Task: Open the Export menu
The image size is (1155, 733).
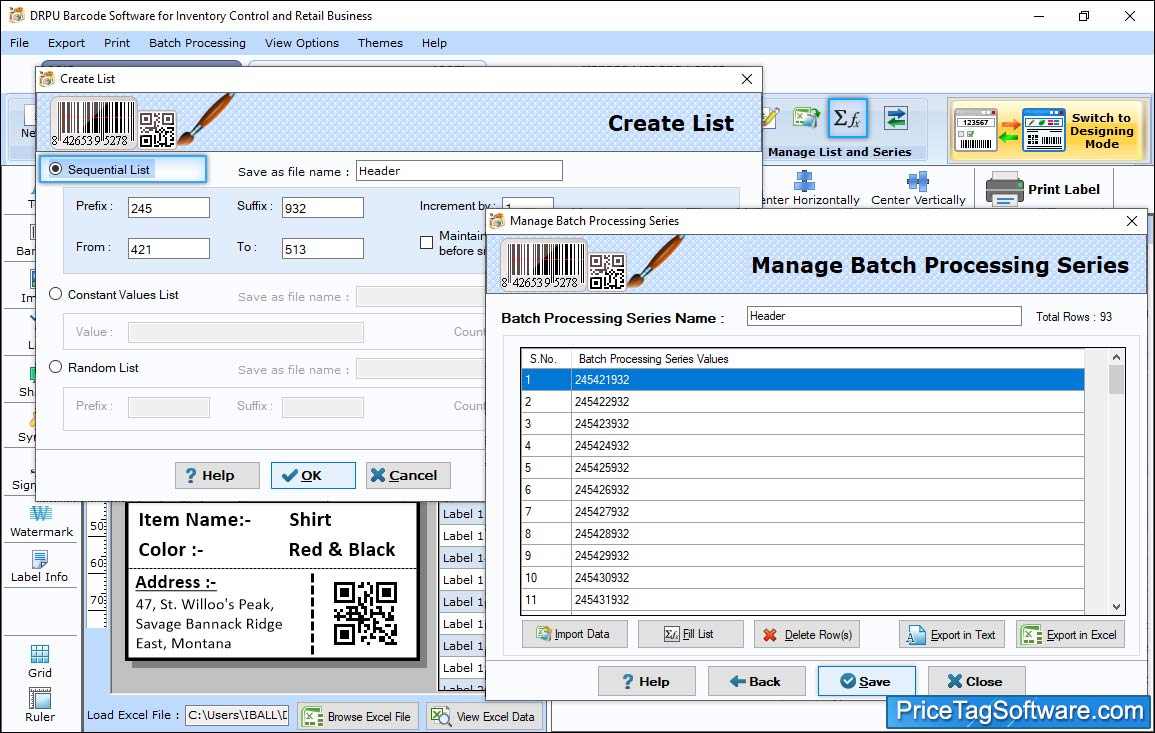Action: (x=66, y=43)
